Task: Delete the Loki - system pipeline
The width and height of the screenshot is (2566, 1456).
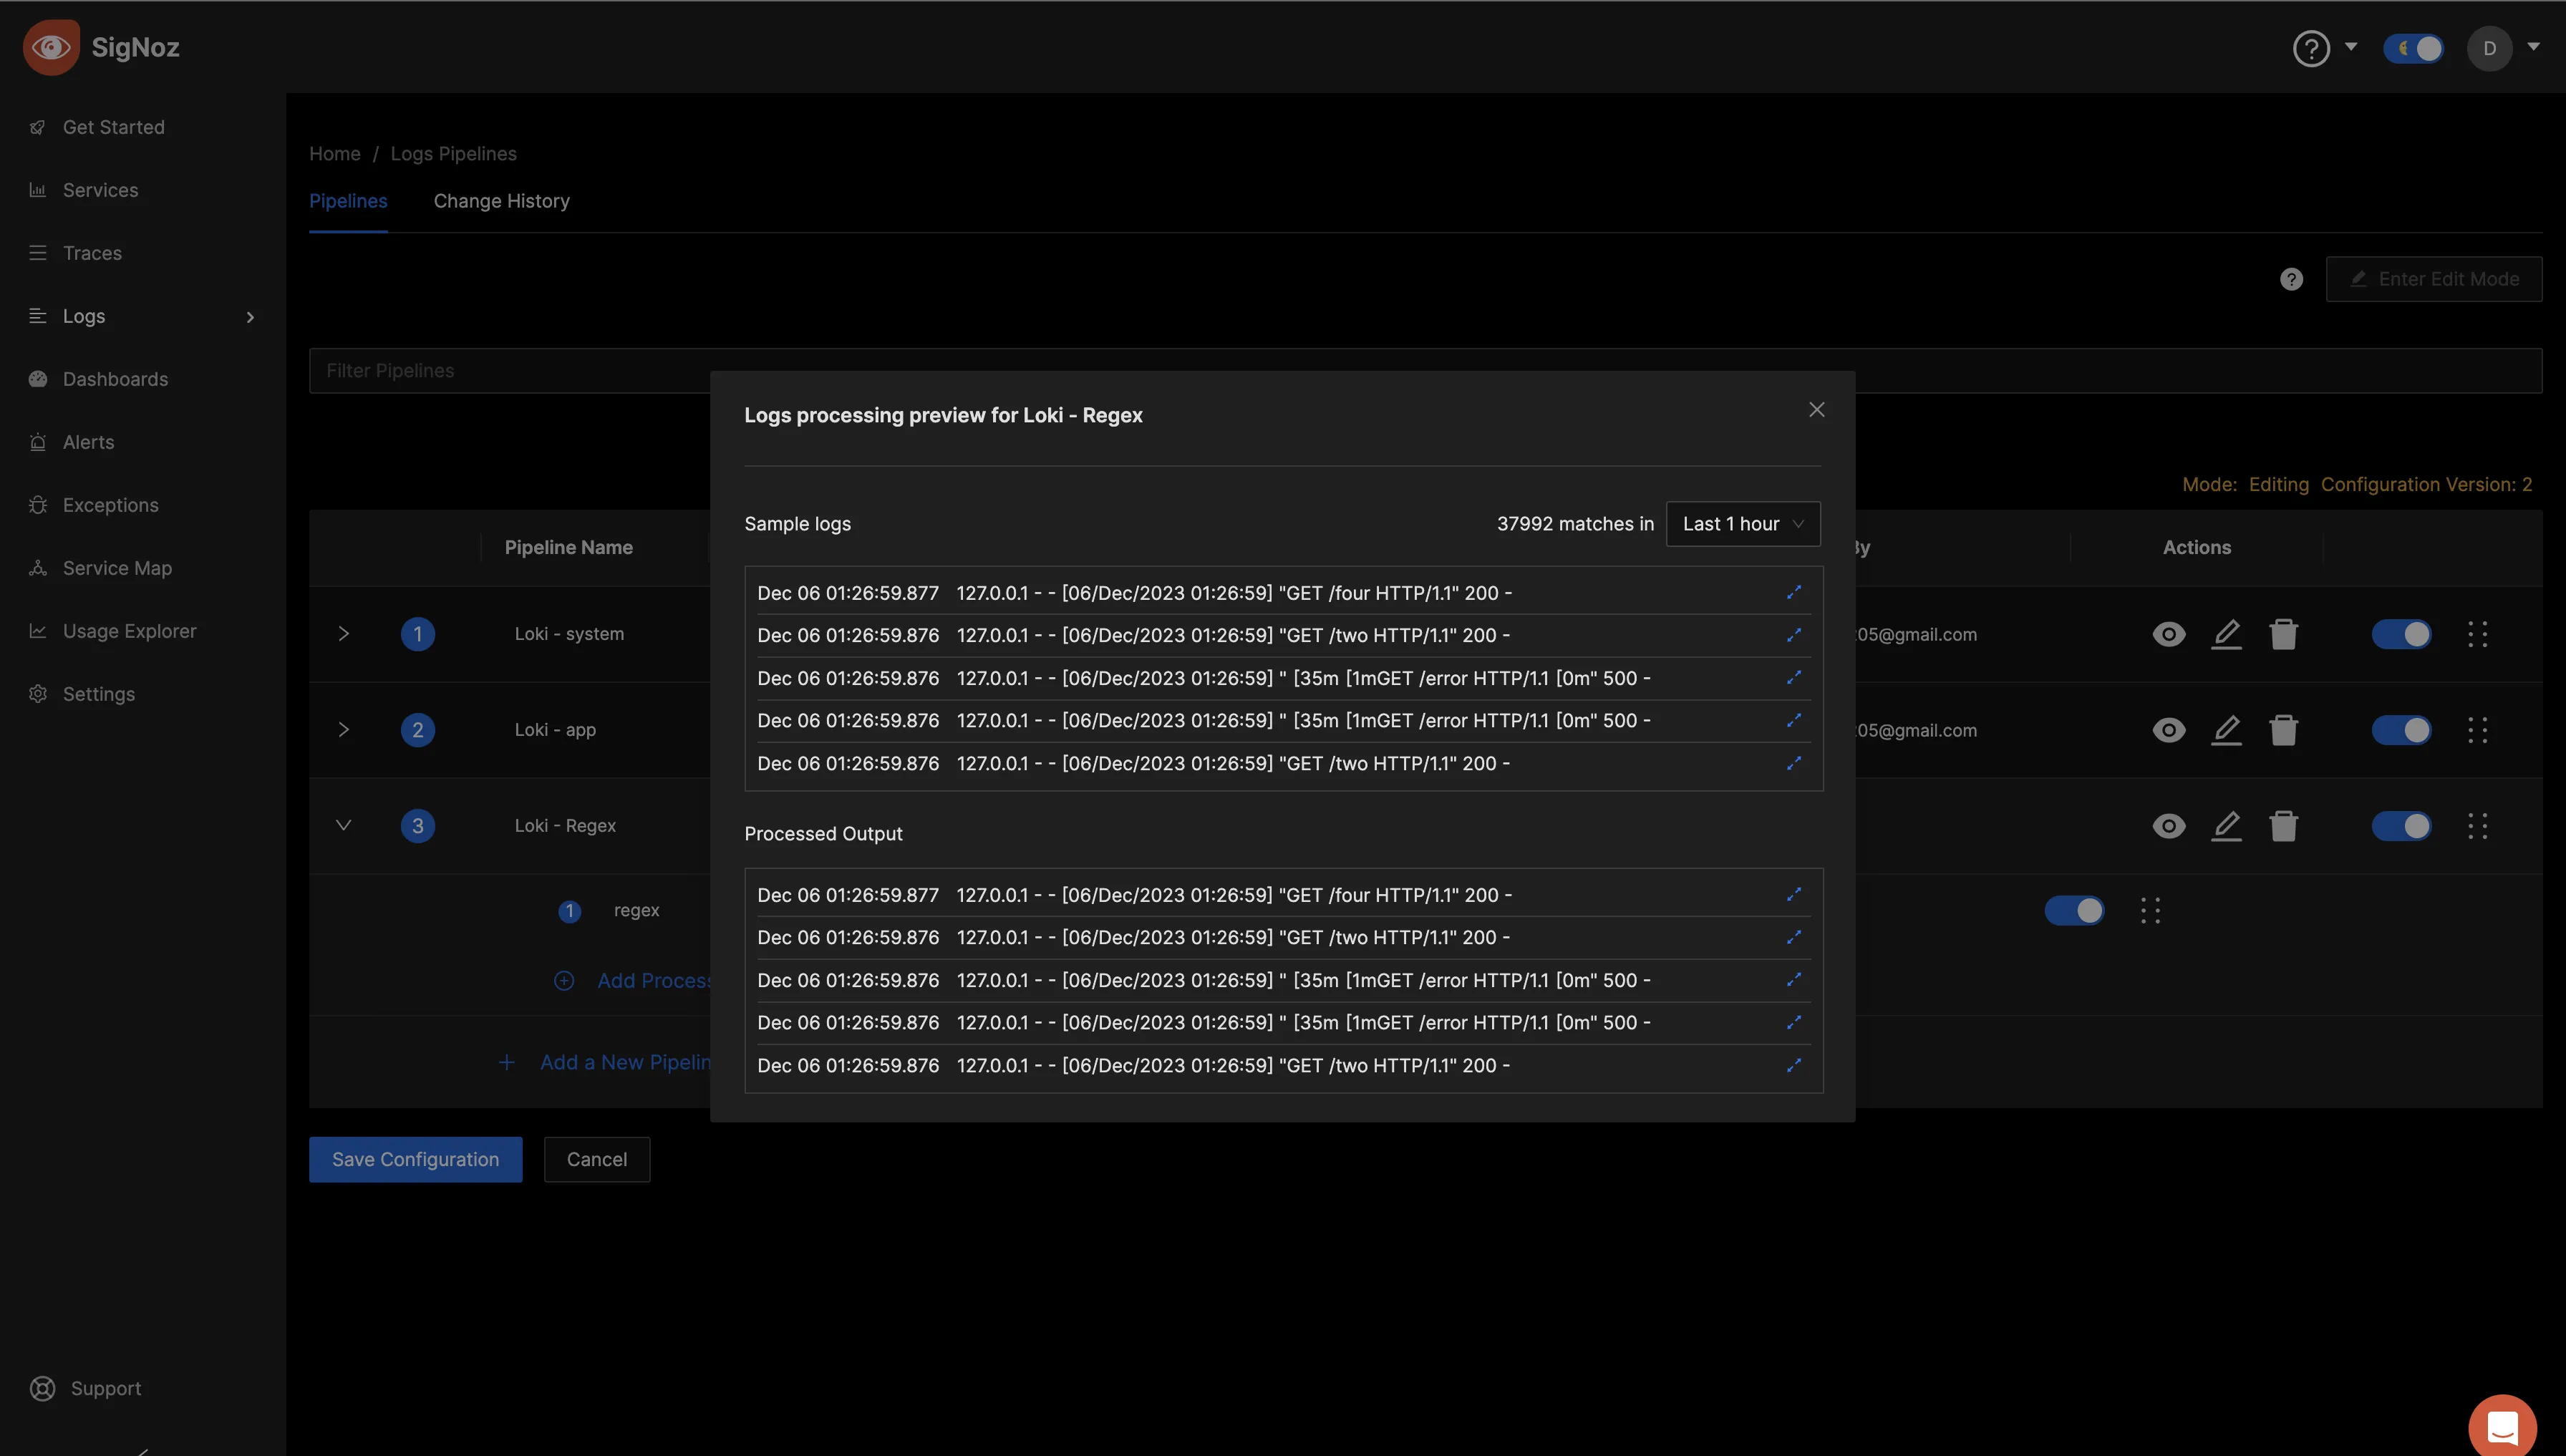Action: (x=2283, y=634)
